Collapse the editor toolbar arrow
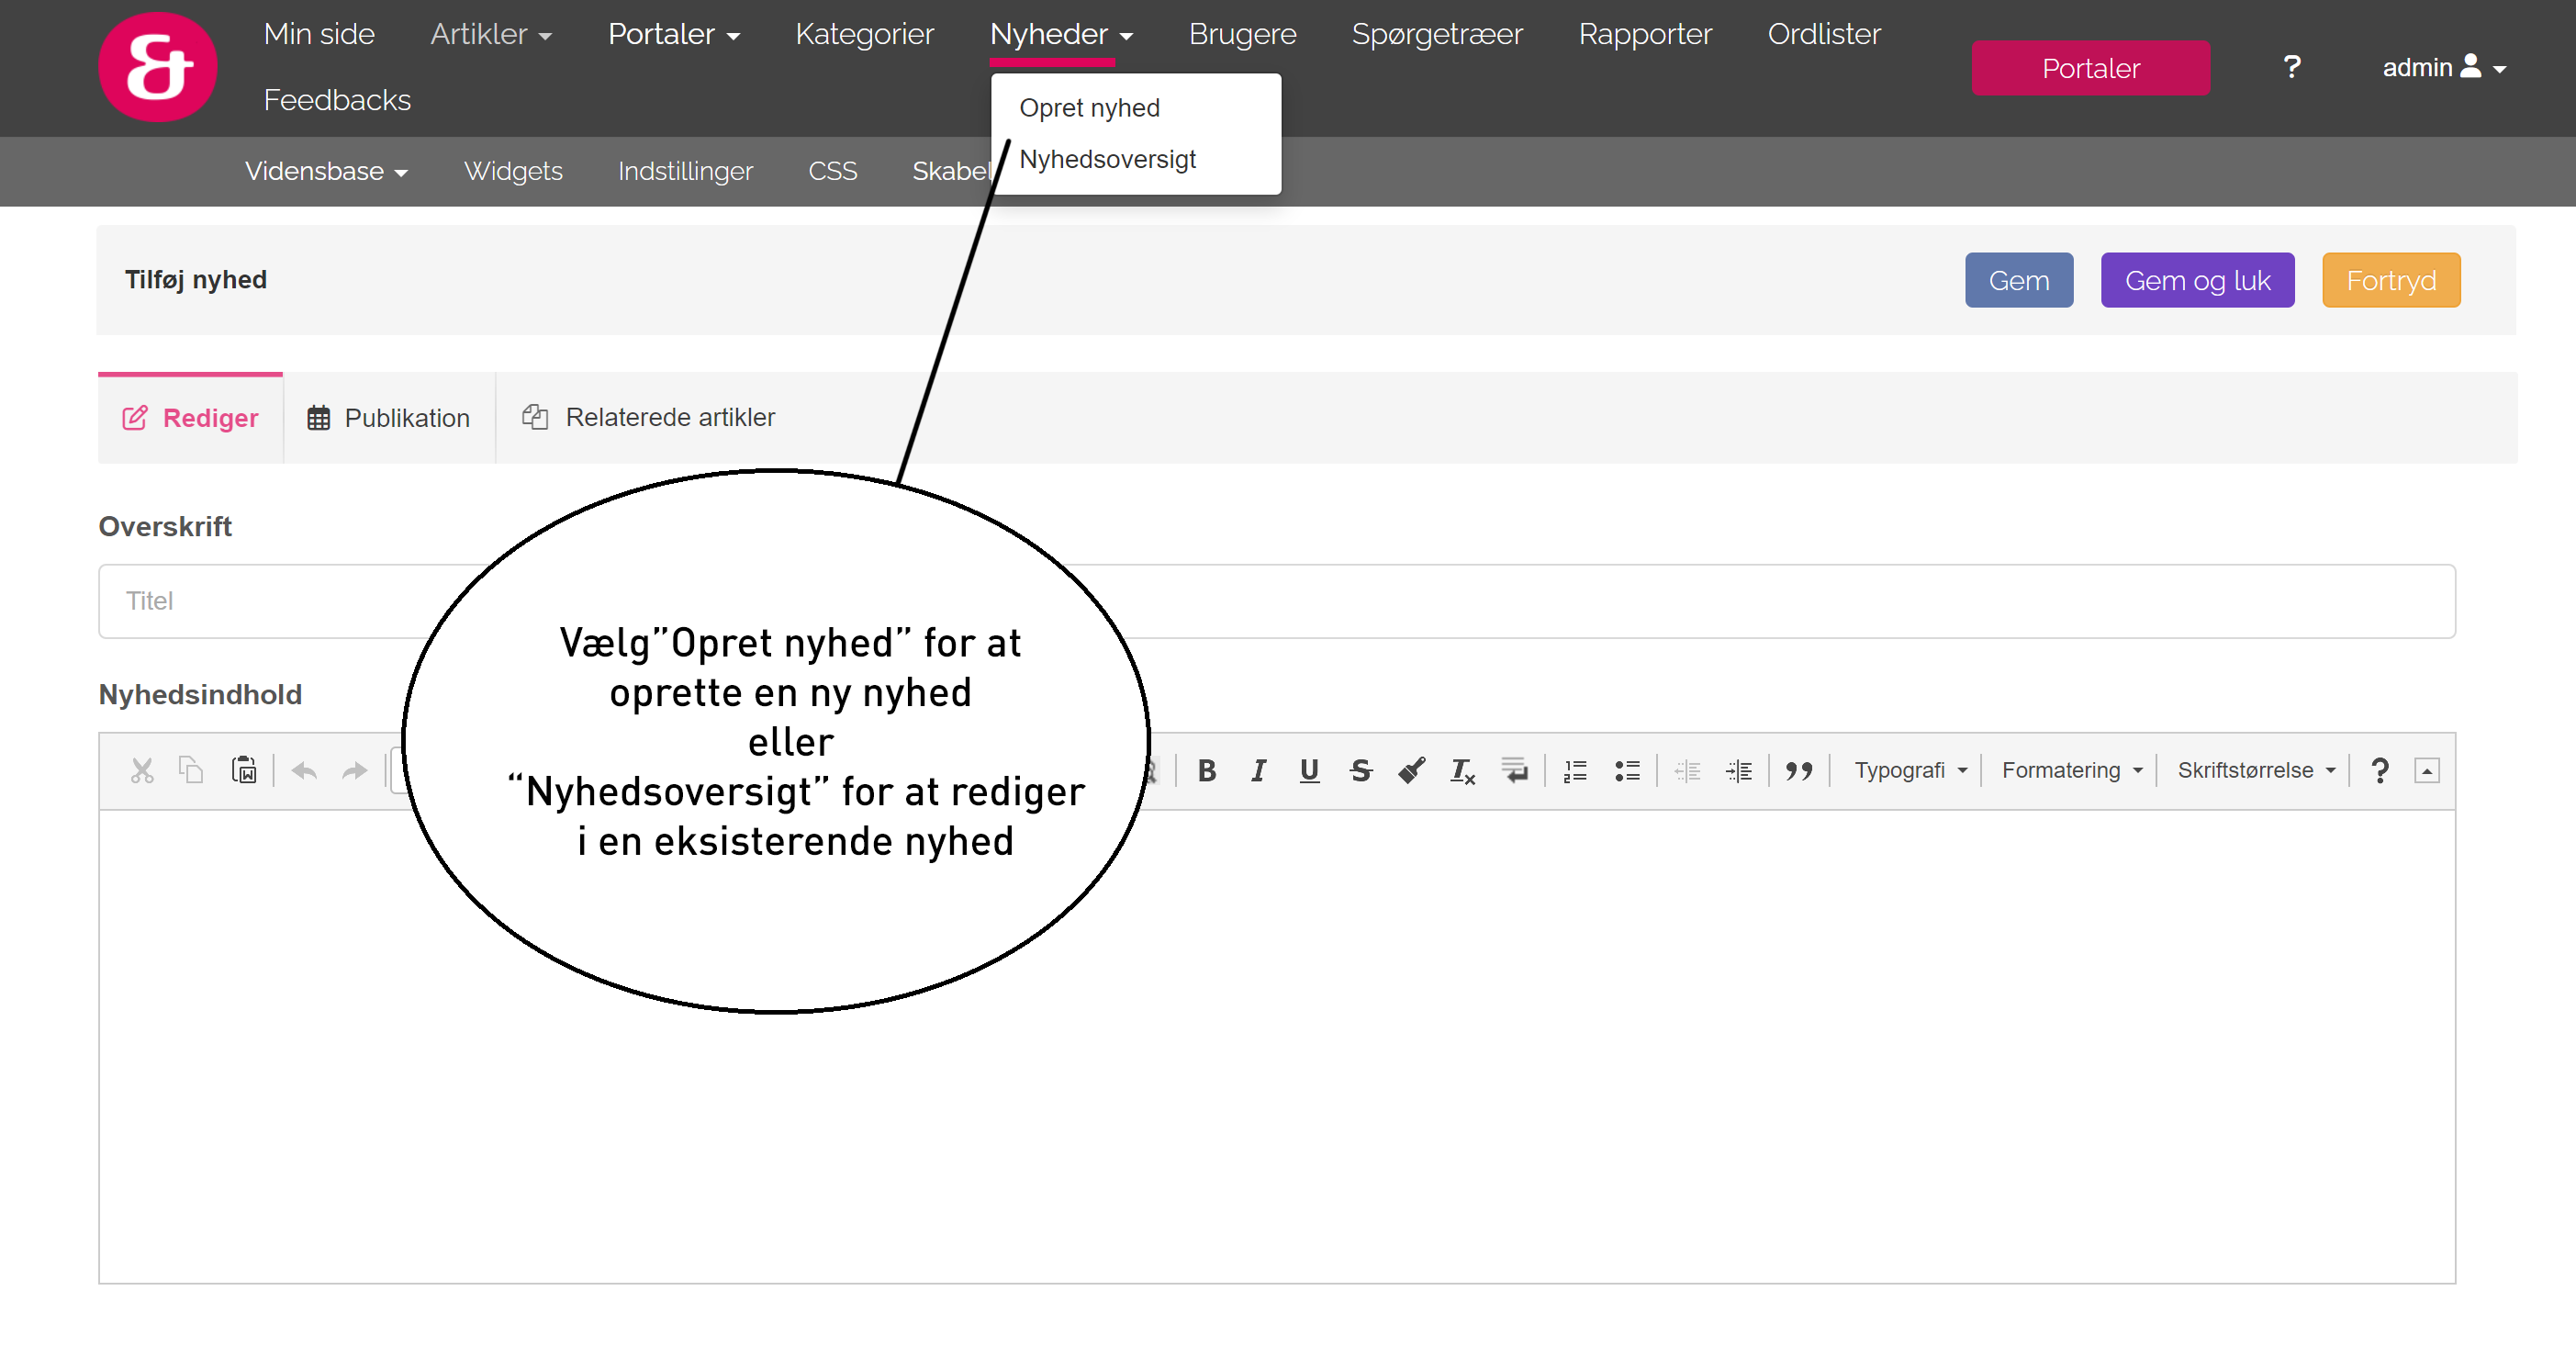The image size is (2576, 1347). pos(2426,770)
